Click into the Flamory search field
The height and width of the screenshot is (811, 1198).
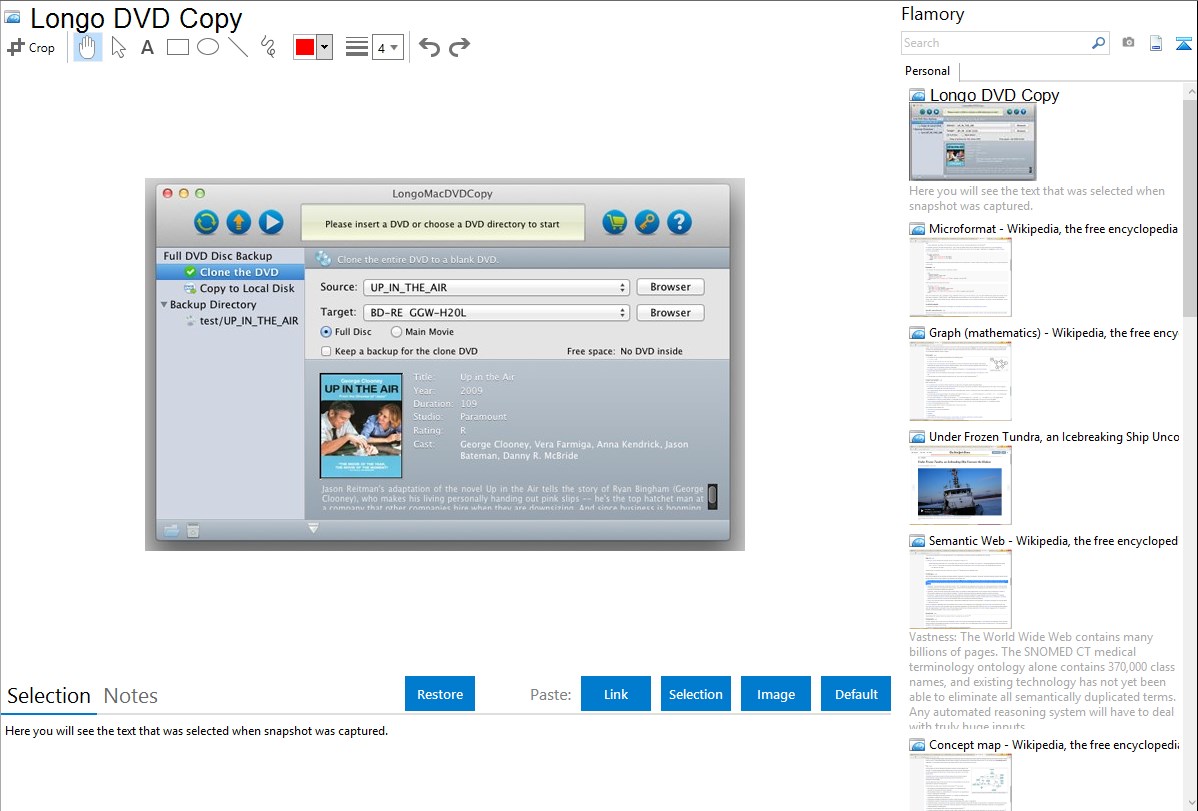995,43
